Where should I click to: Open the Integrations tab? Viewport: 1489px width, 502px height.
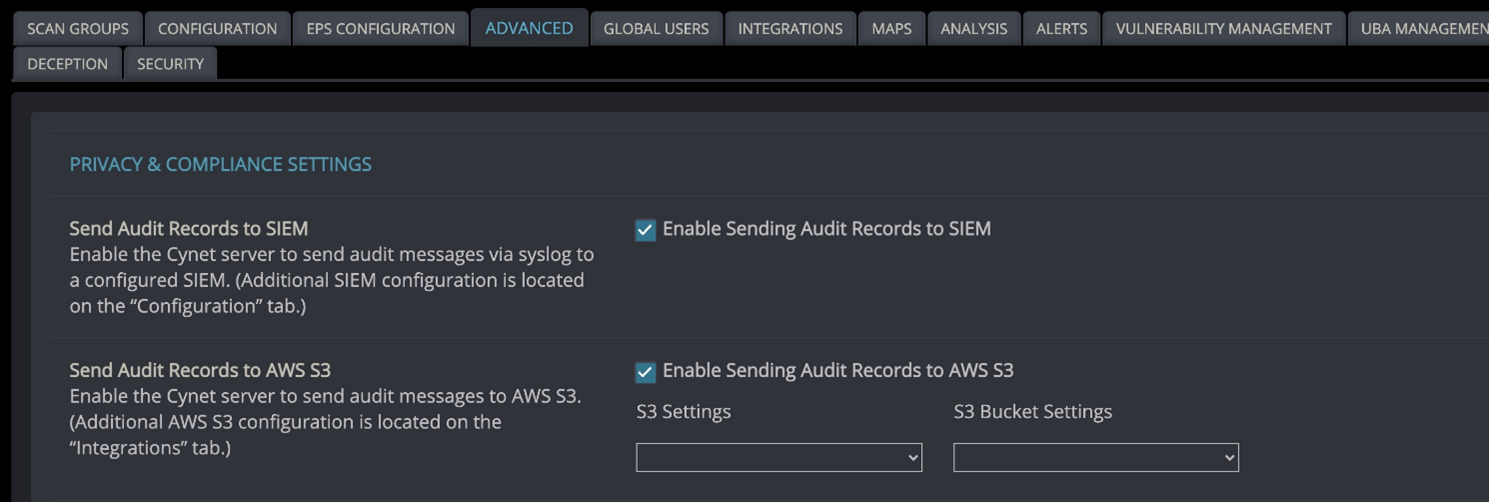tap(790, 28)
